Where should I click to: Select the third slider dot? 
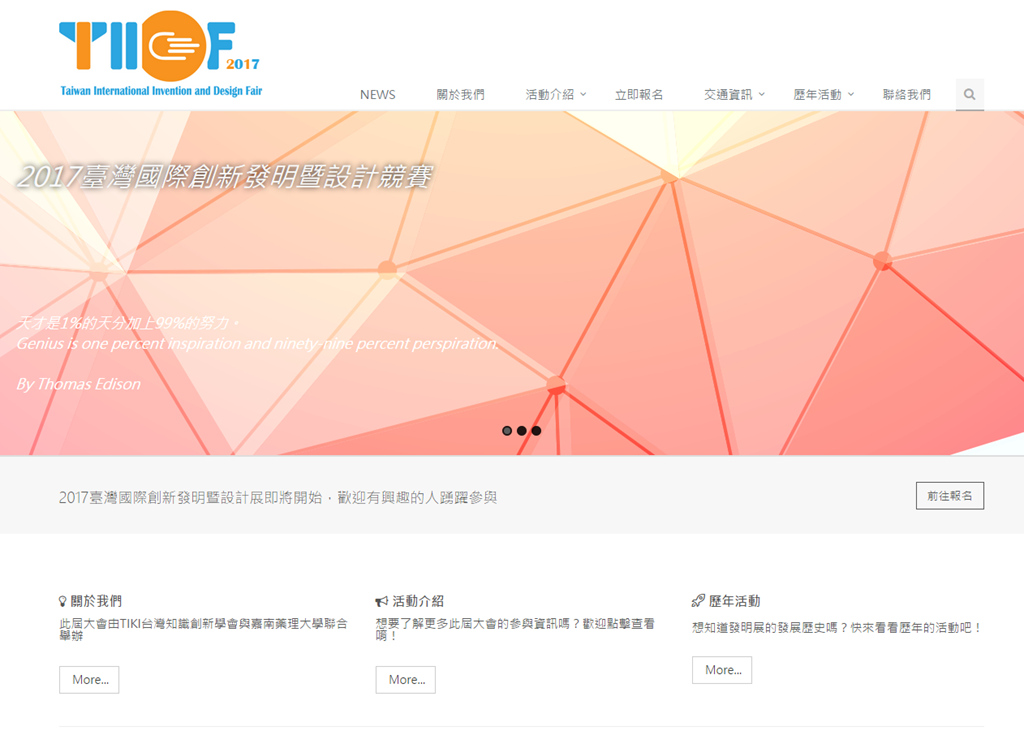[x=537, y=431]
